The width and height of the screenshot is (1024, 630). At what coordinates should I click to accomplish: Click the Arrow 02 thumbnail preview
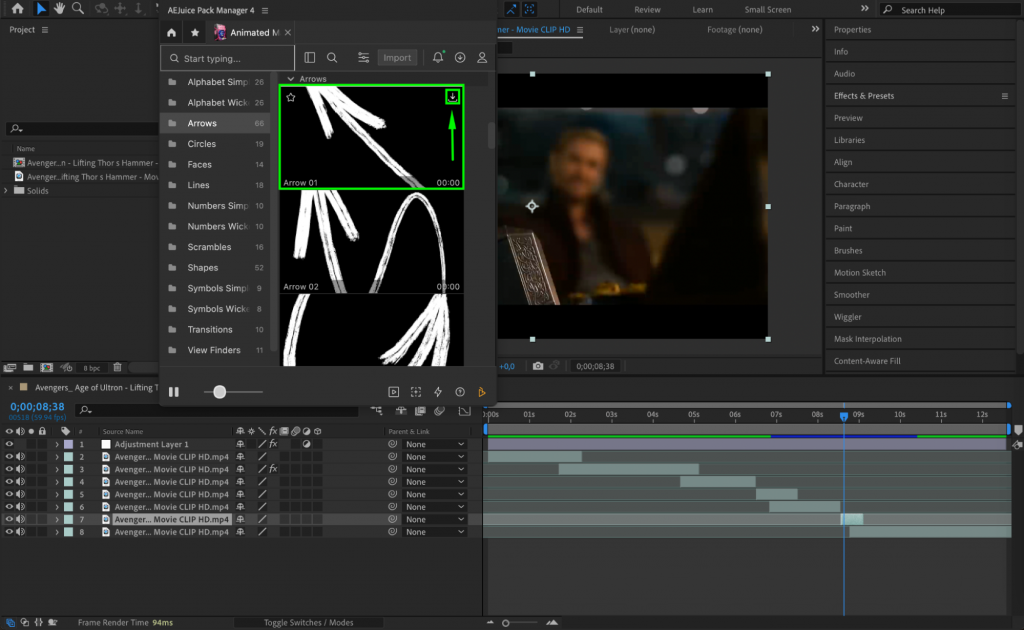point(371,240)
